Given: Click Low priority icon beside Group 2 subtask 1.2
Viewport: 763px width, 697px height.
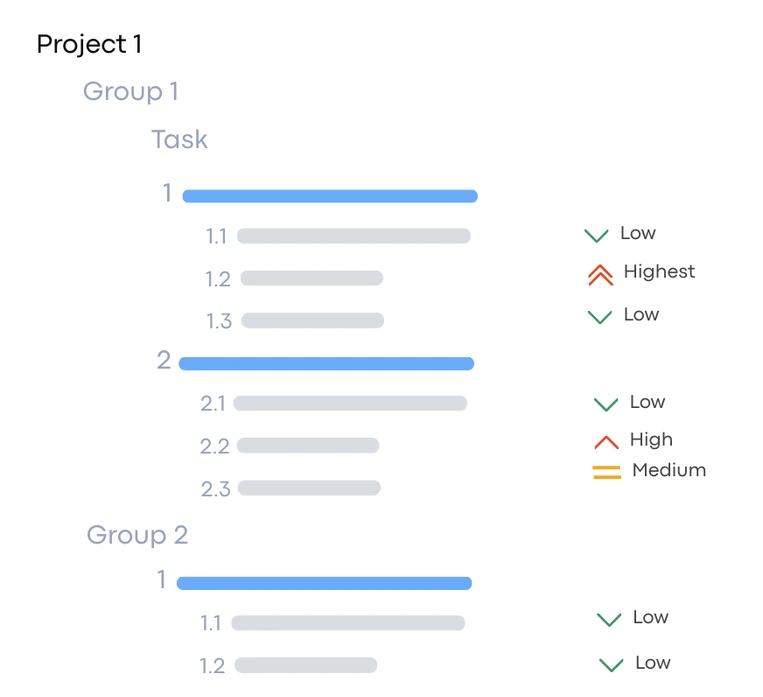Looking at the screenshot, I should coord(611,665).
